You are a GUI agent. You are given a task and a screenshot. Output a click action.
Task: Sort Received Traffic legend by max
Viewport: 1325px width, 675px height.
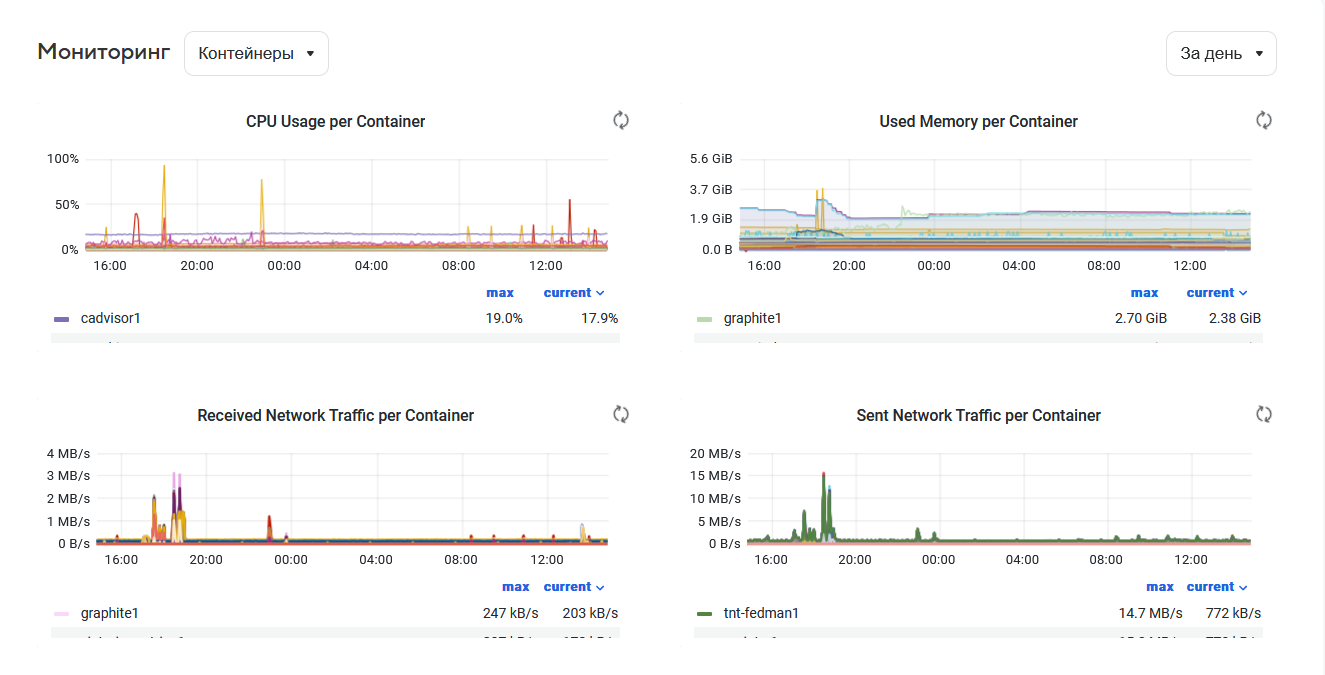pos(516,587)
